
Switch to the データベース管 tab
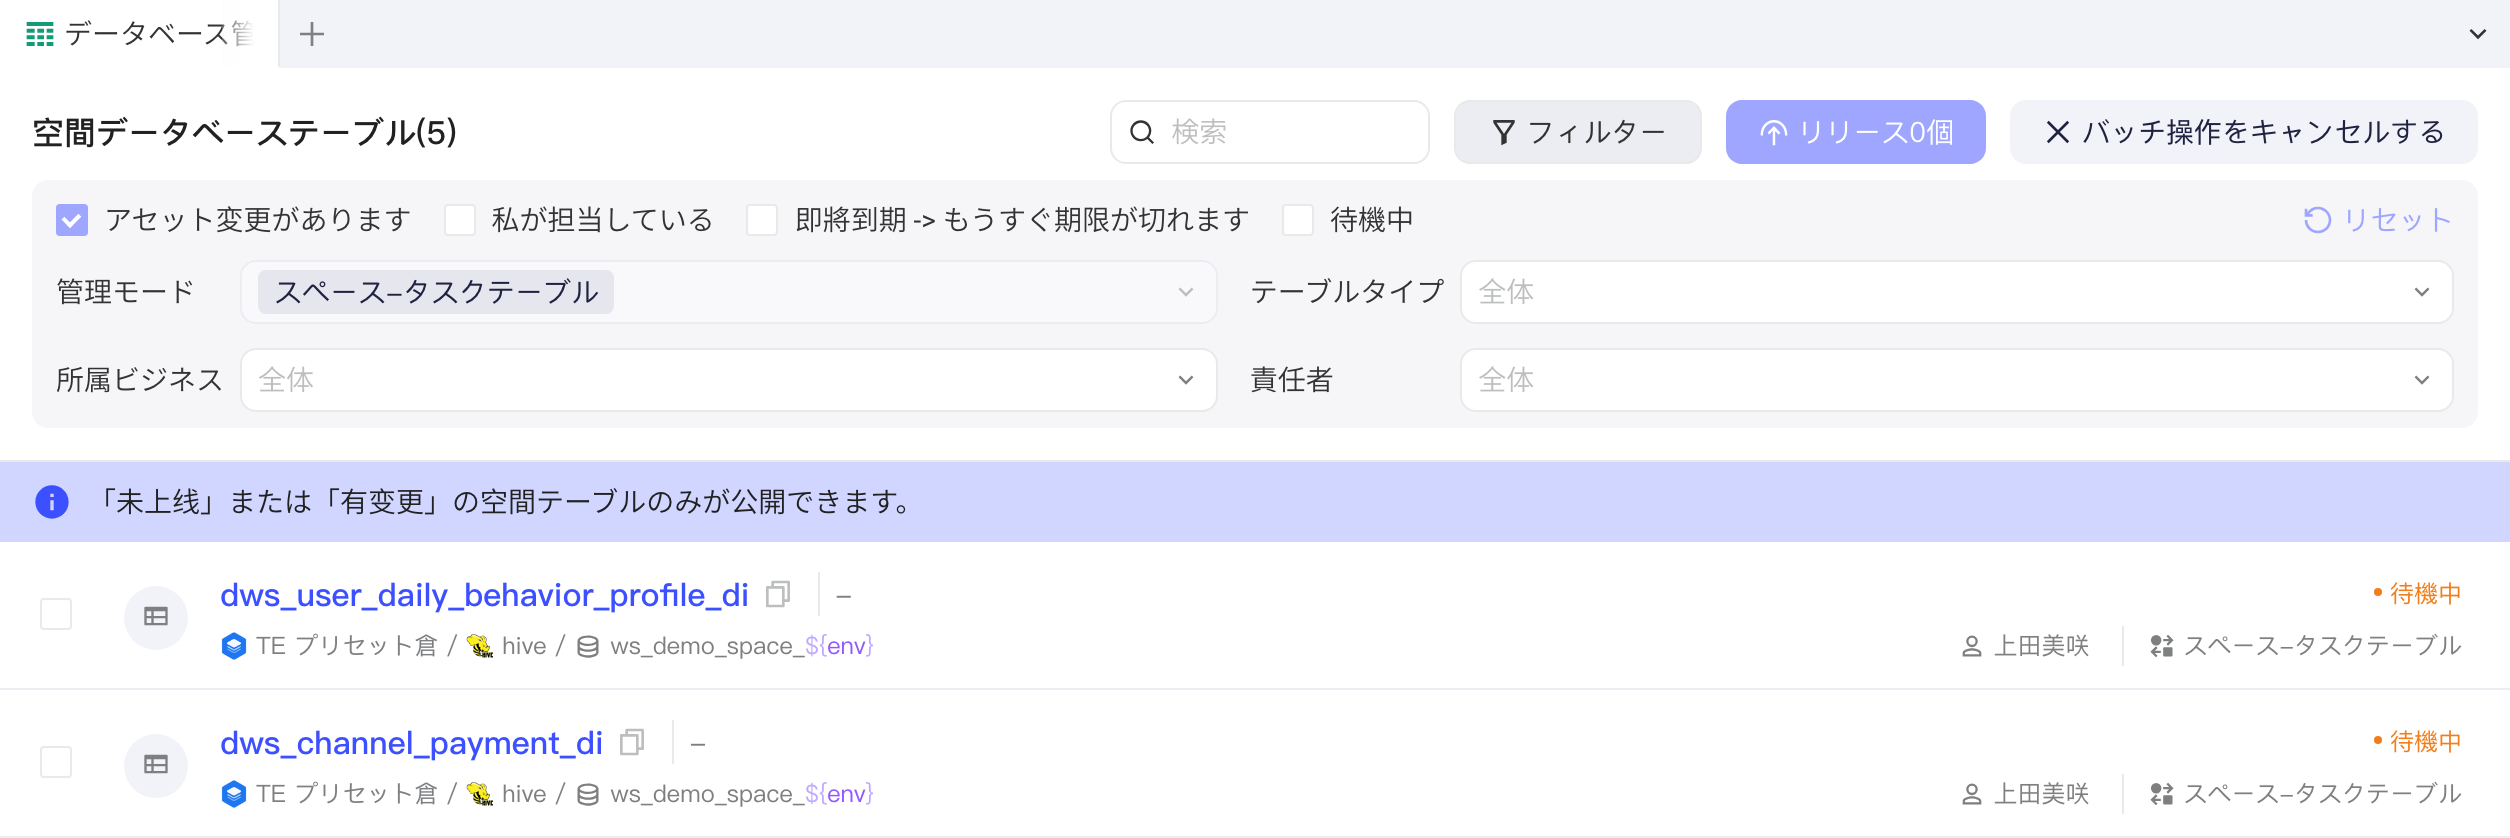tap(139, 34)
